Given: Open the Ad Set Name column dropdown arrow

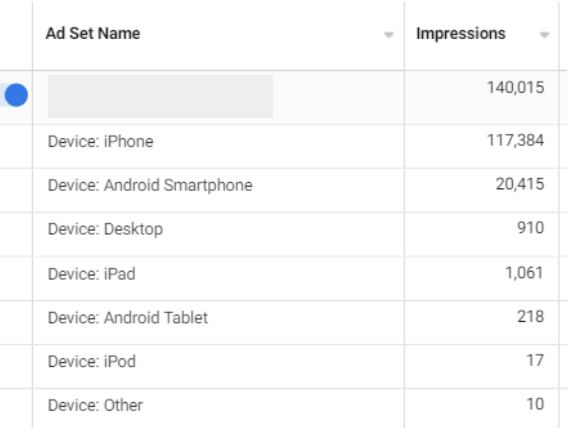Looking at the screenshot, I should pyautogui.click(x=388, y=35).
